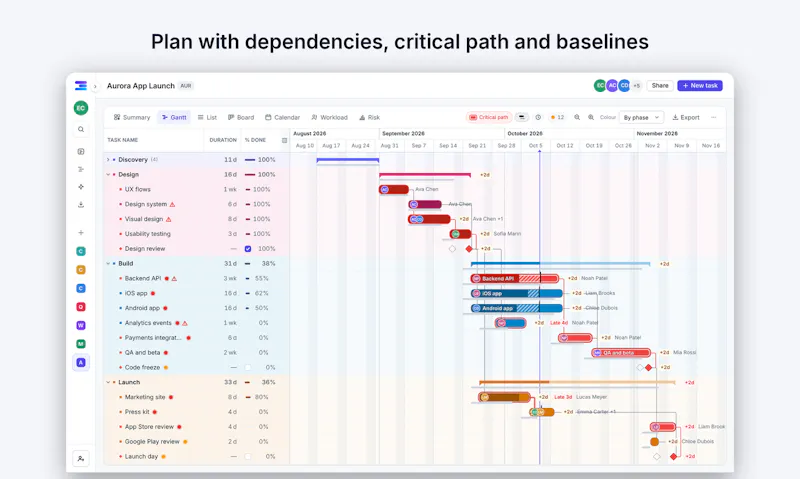Open the red Q workspace icon
This screenshot has width=800, height=479.
pos(81,307)
